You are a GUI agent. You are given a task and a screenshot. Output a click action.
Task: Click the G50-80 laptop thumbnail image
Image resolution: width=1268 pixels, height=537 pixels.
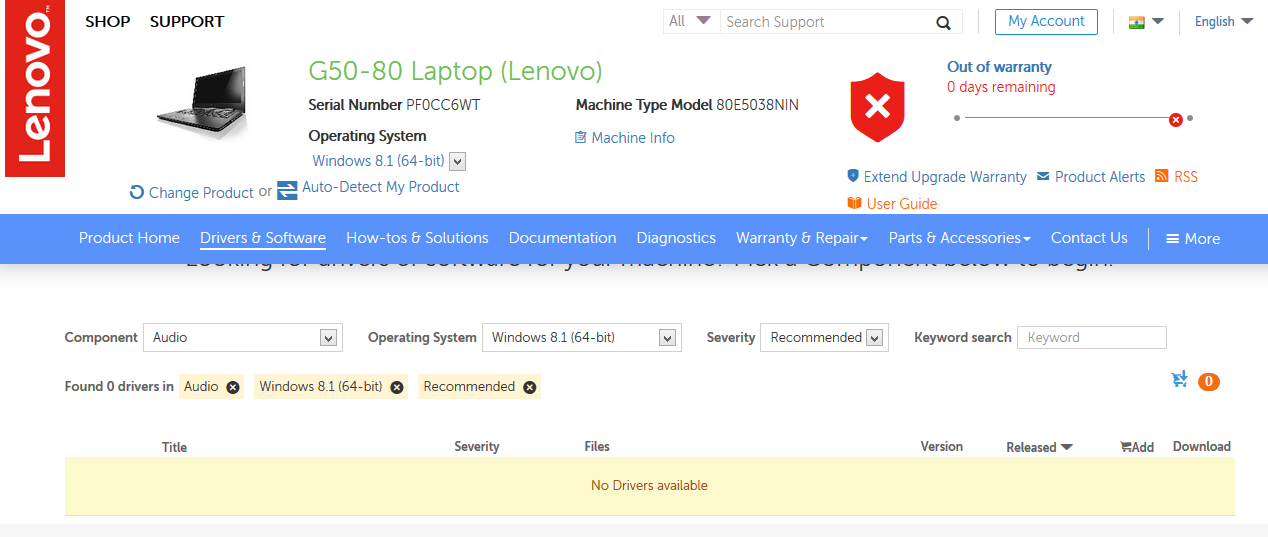click(x=203, y=105)
